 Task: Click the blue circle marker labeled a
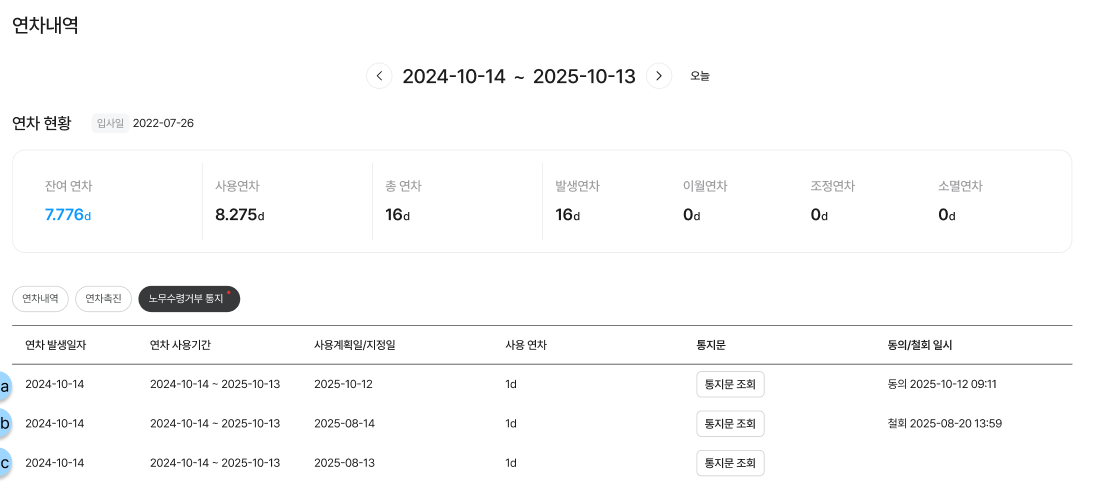pos(5,385)
